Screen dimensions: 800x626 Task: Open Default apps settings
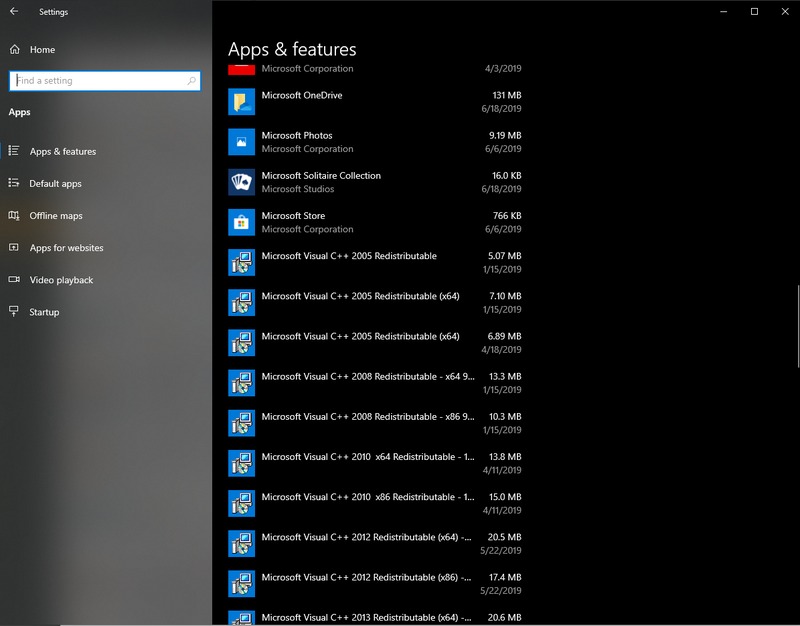(x=55, y=184)
